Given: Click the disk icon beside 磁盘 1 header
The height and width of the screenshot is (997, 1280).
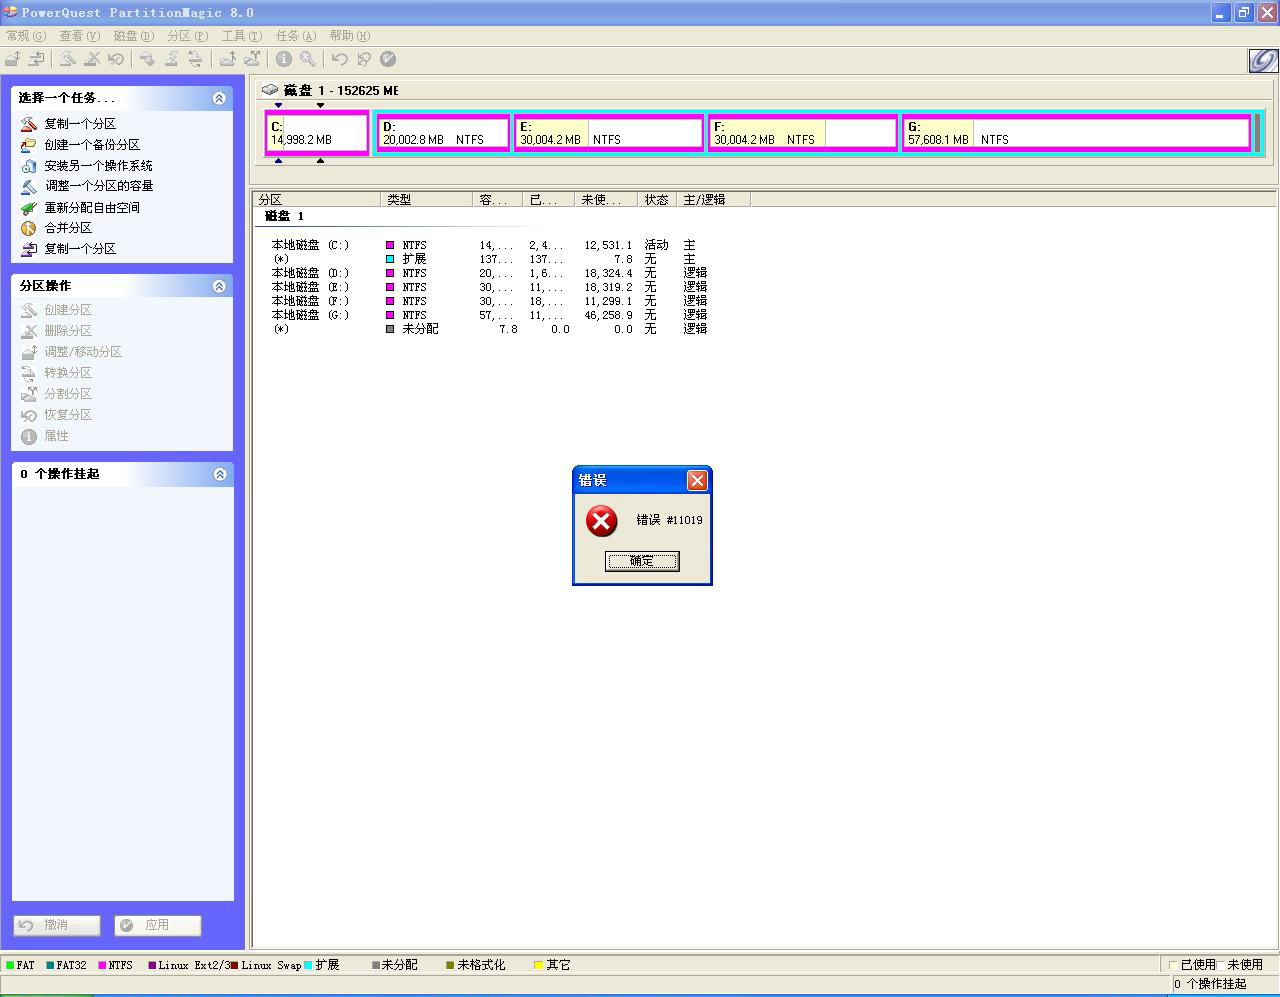Looking at the screenshot, I should click(x=270, y=90).
